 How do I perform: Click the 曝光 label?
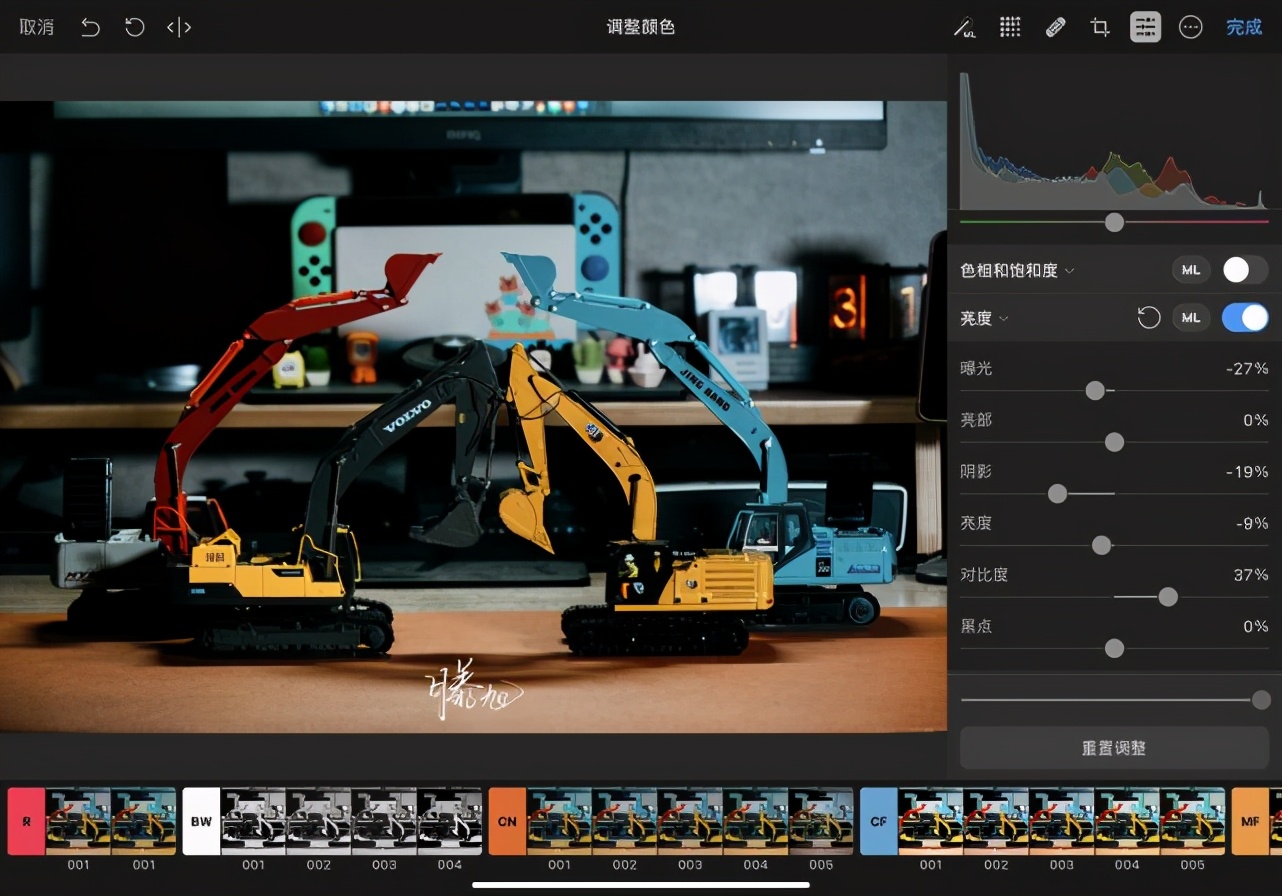(976, 368)
